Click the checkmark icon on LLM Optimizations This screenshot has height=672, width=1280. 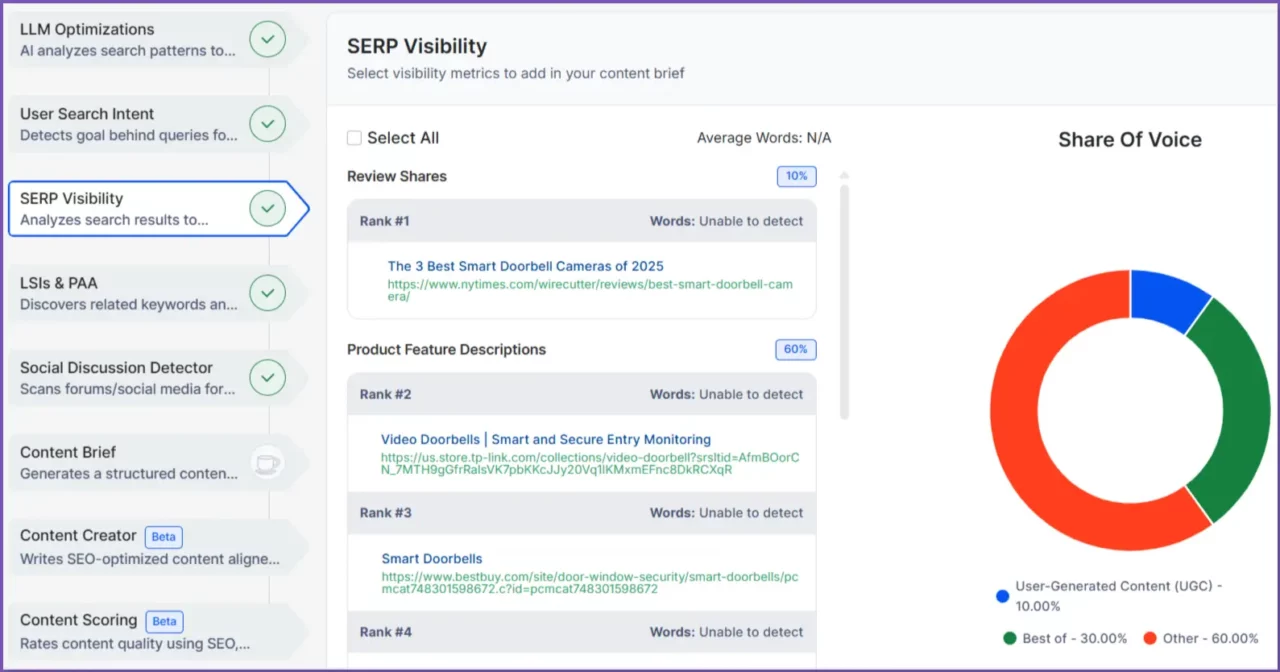coord(267,39)
